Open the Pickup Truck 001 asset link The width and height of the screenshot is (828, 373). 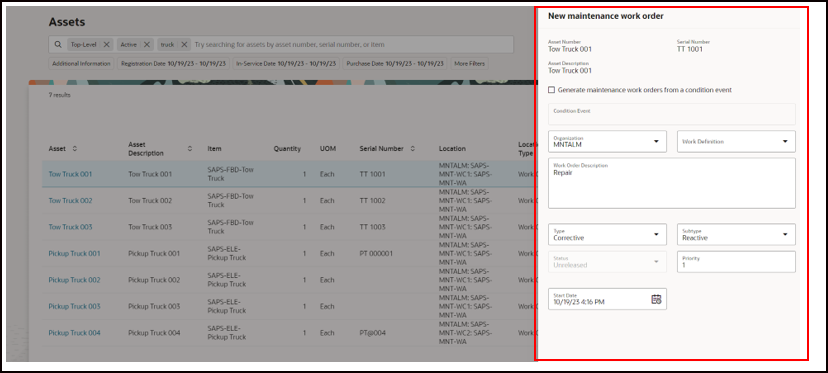74,254
